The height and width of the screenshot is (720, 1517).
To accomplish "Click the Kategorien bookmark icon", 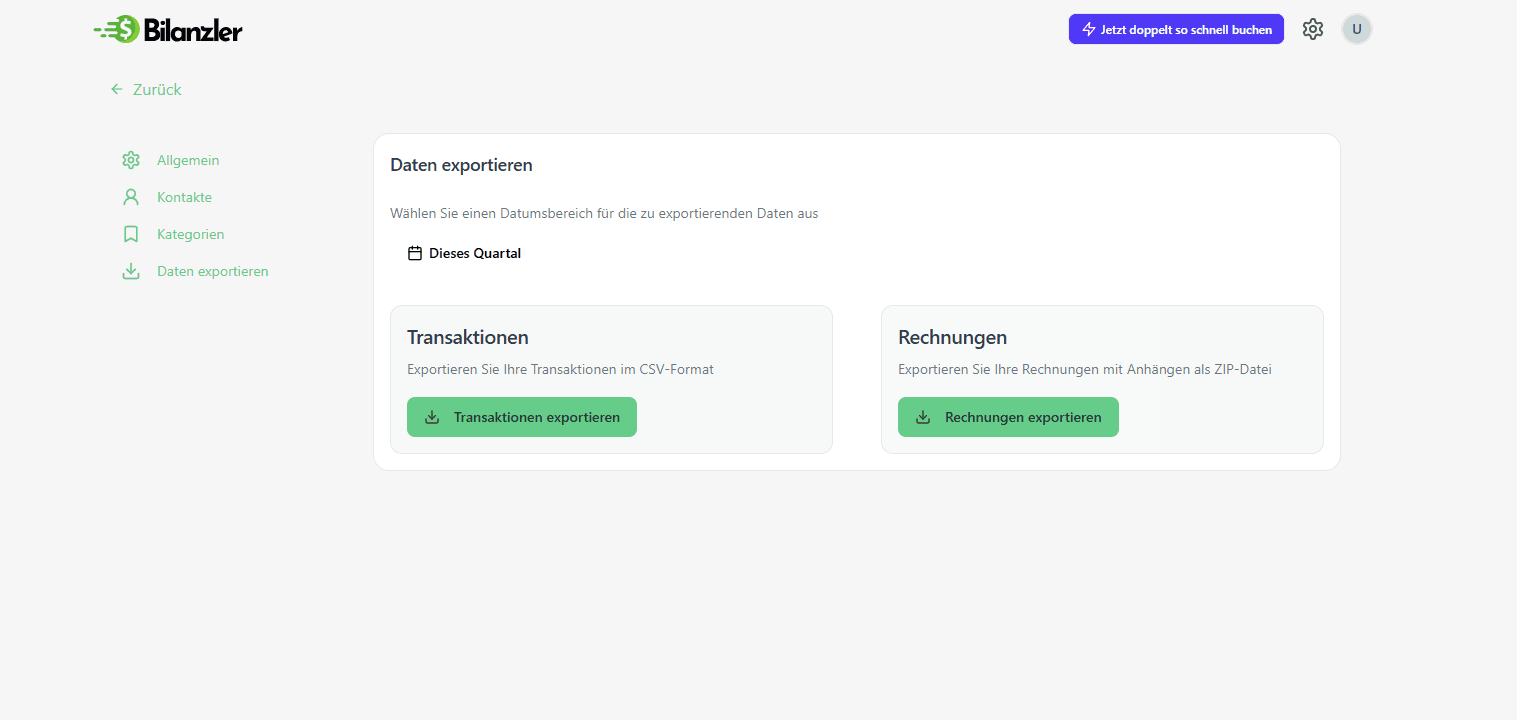I will pos(131,234).
